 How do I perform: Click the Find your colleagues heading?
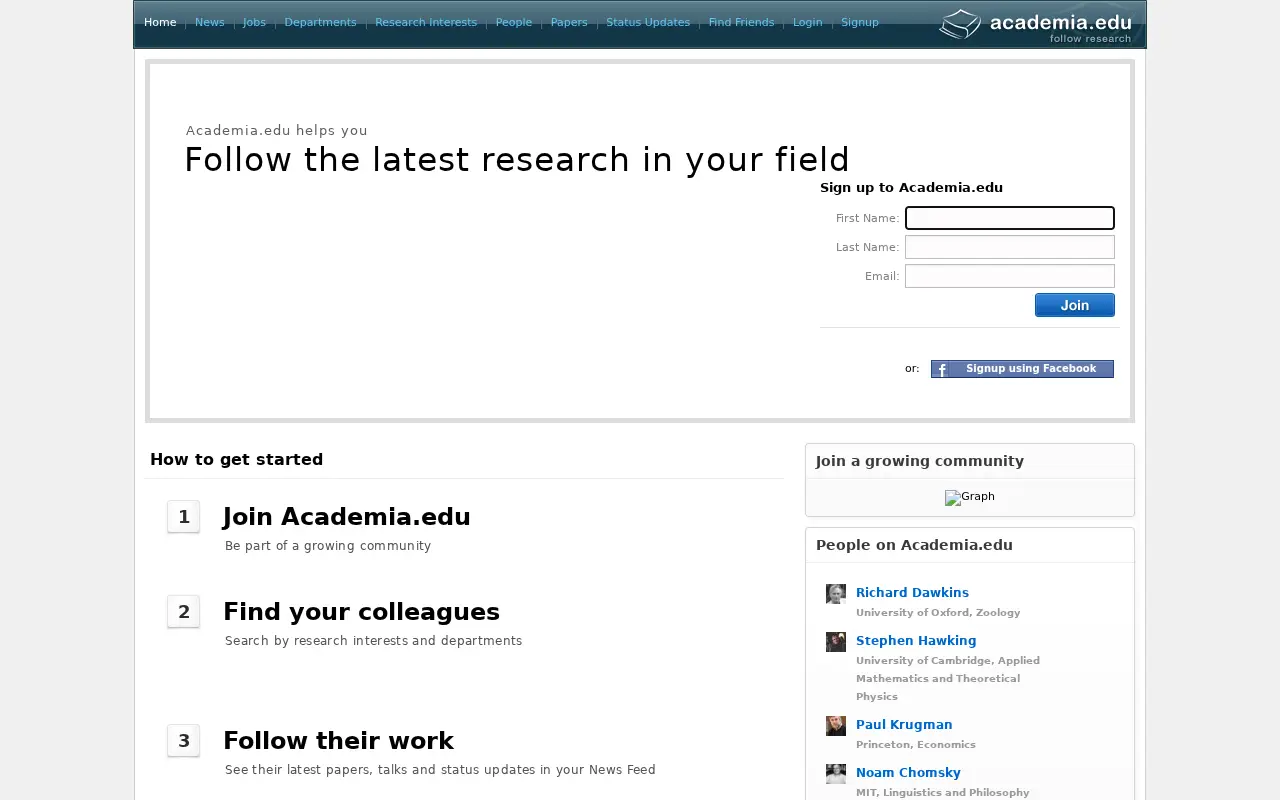click(361, 612)
